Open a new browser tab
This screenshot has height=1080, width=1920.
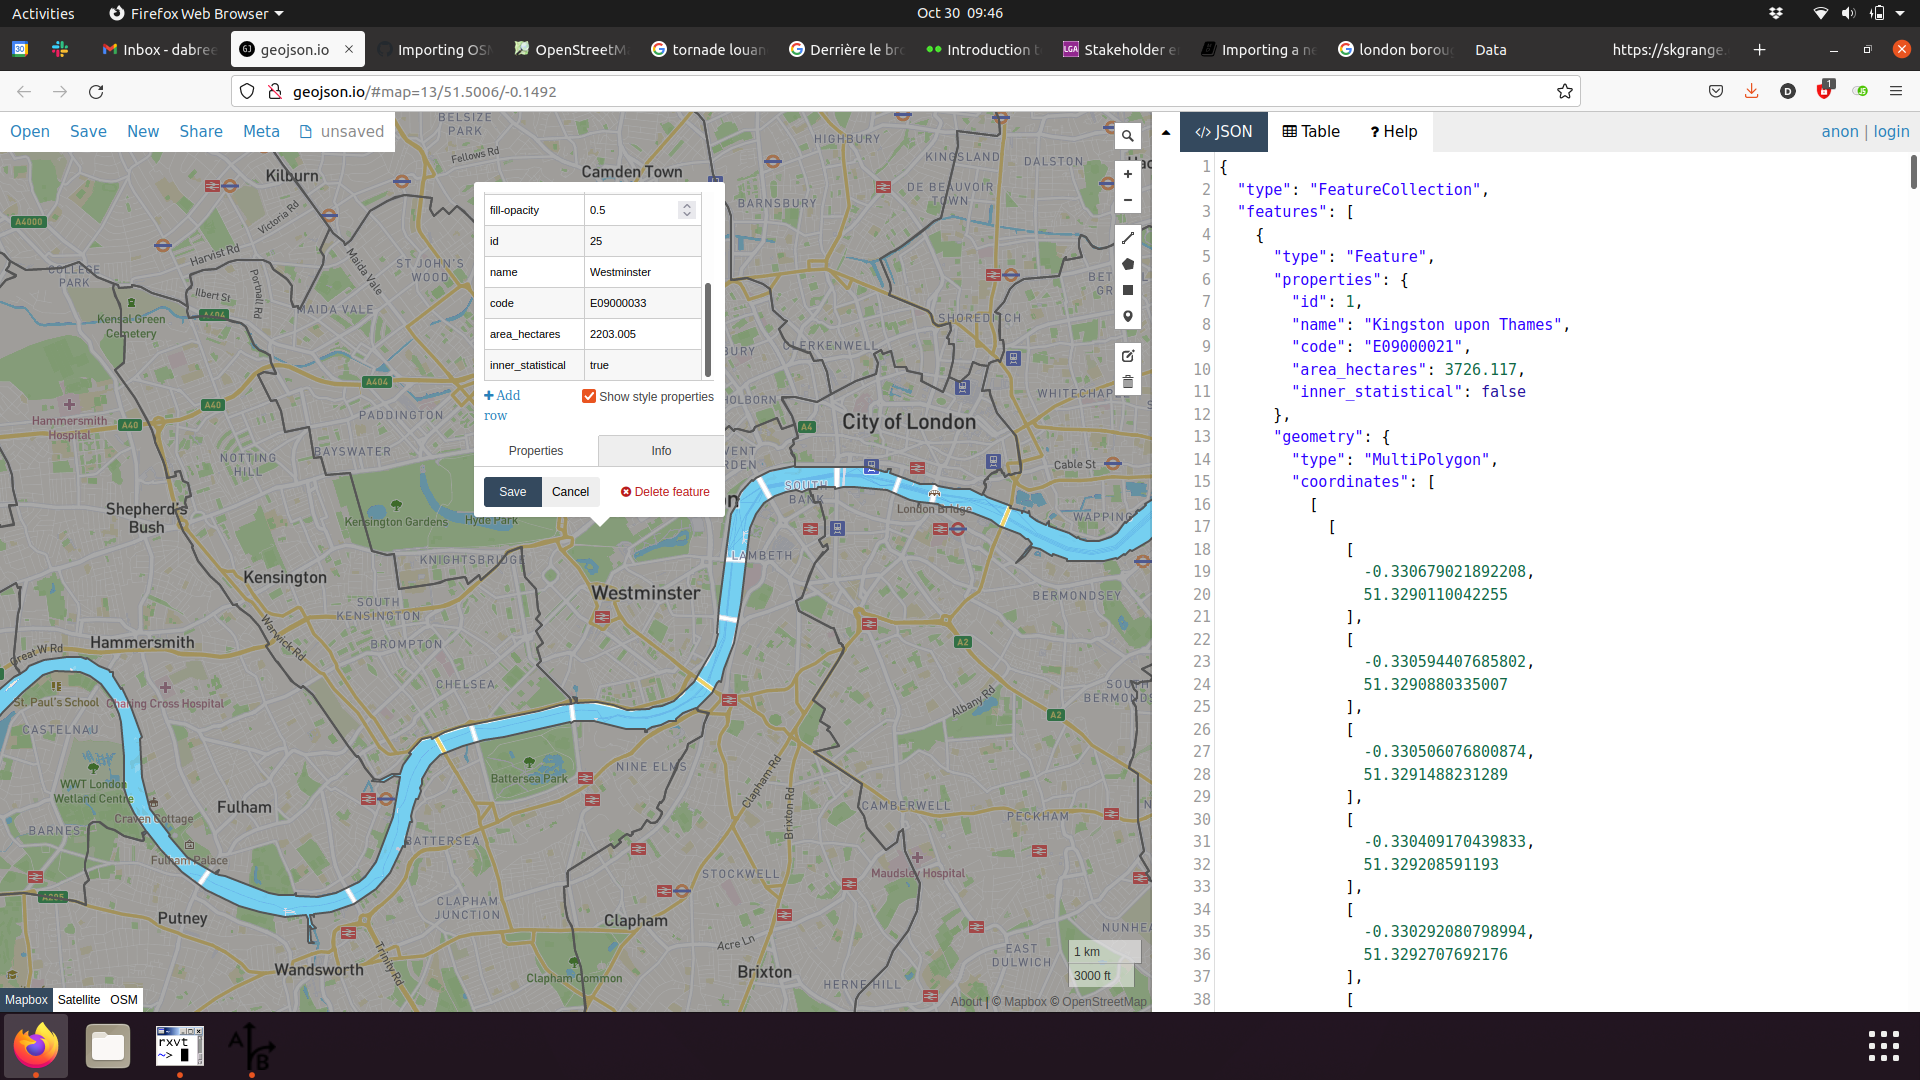pyautogui.click(x=1760, y=49)
